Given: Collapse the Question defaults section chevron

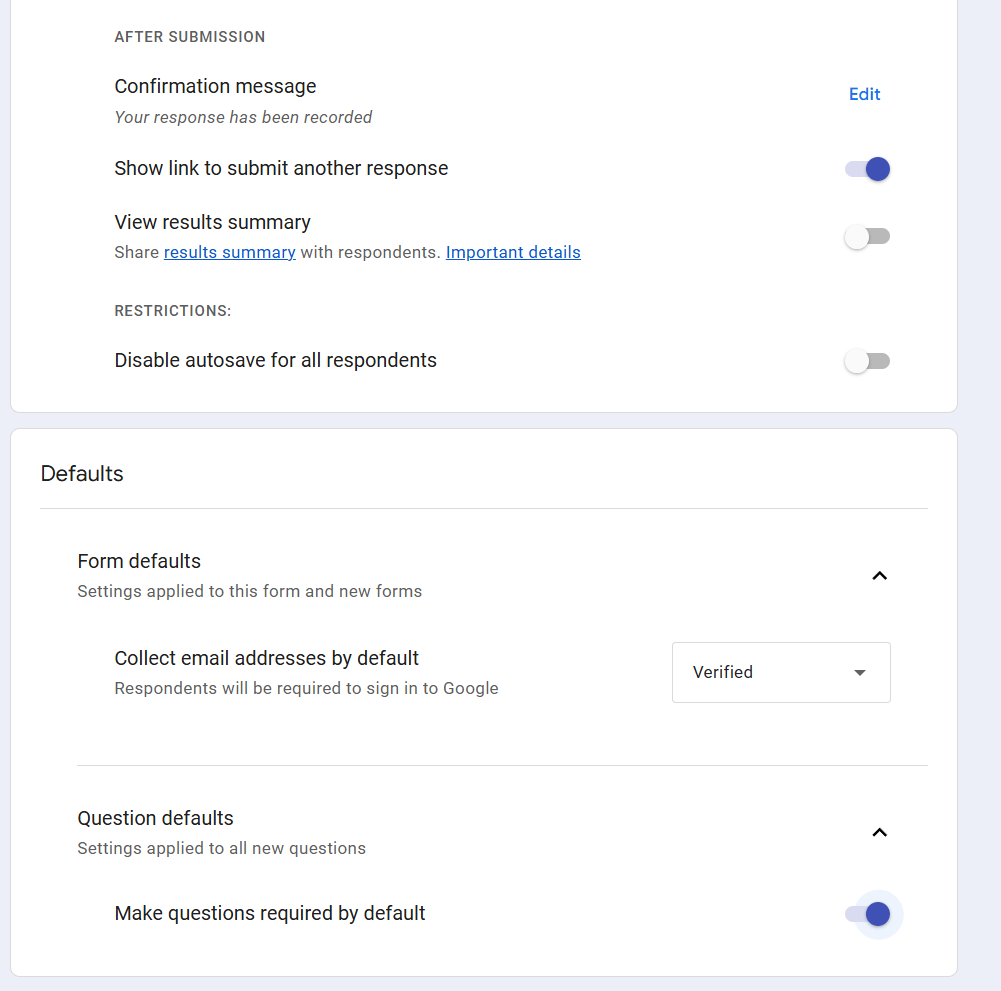Looking at the screenshot, I should tap(879, 832).
